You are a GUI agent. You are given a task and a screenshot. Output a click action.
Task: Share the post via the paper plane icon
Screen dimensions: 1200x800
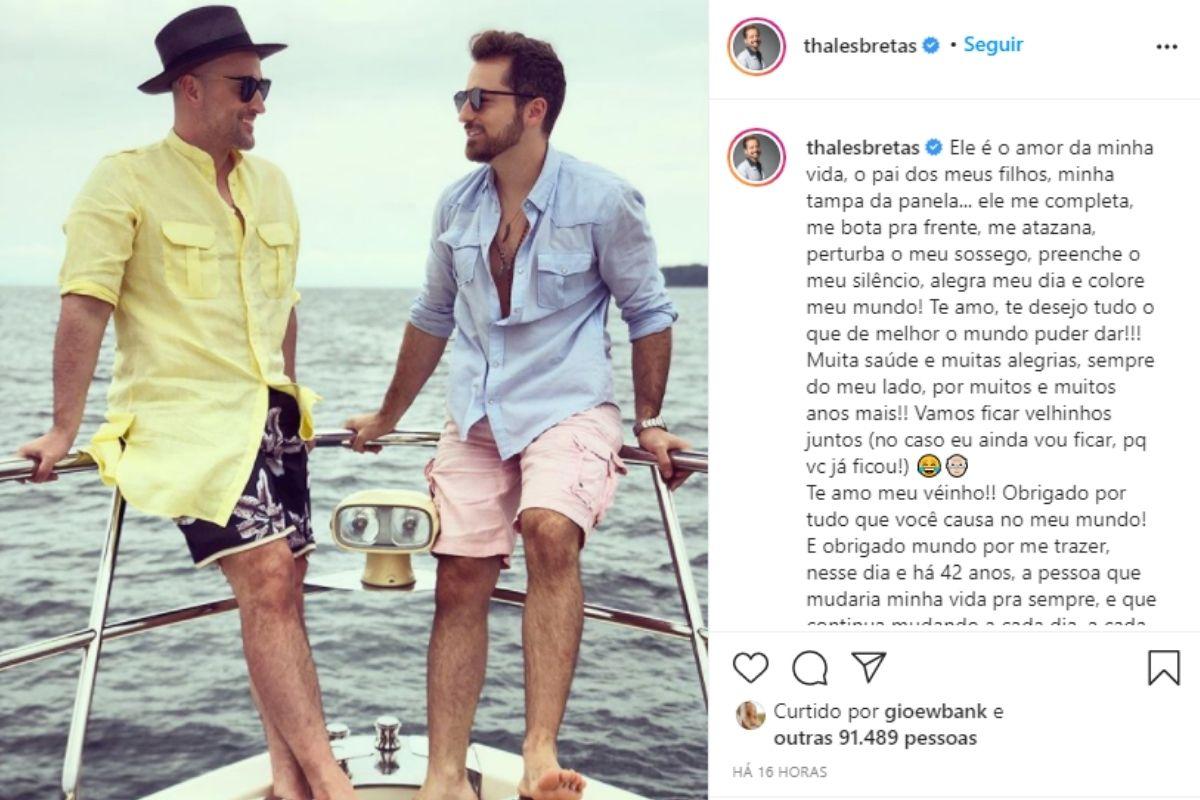click(868, 667)
